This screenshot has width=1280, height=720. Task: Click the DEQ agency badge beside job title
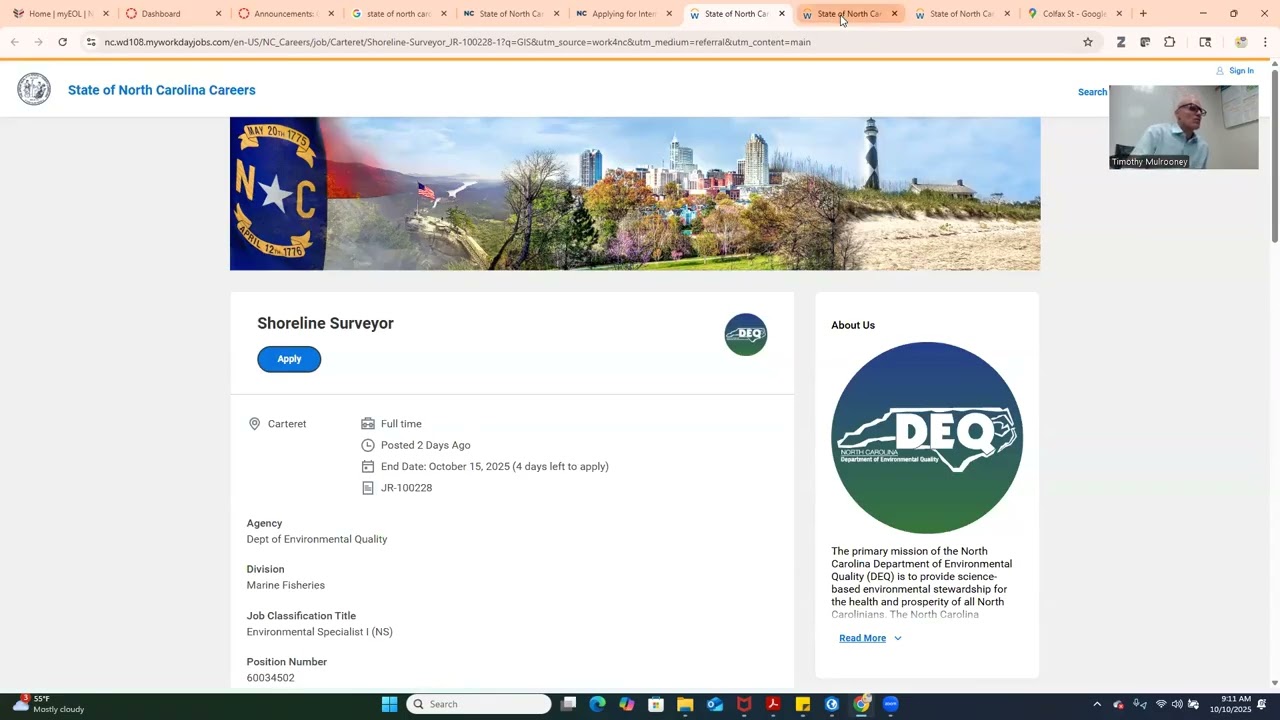pyautogui.click(x=746, y=335)
